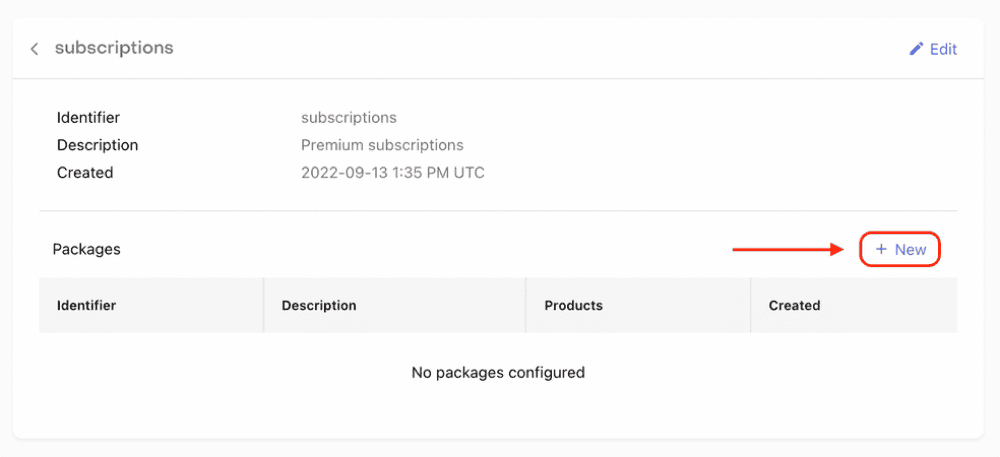
Task: Click the plus icon in the New button
Action: coord(881,249)
